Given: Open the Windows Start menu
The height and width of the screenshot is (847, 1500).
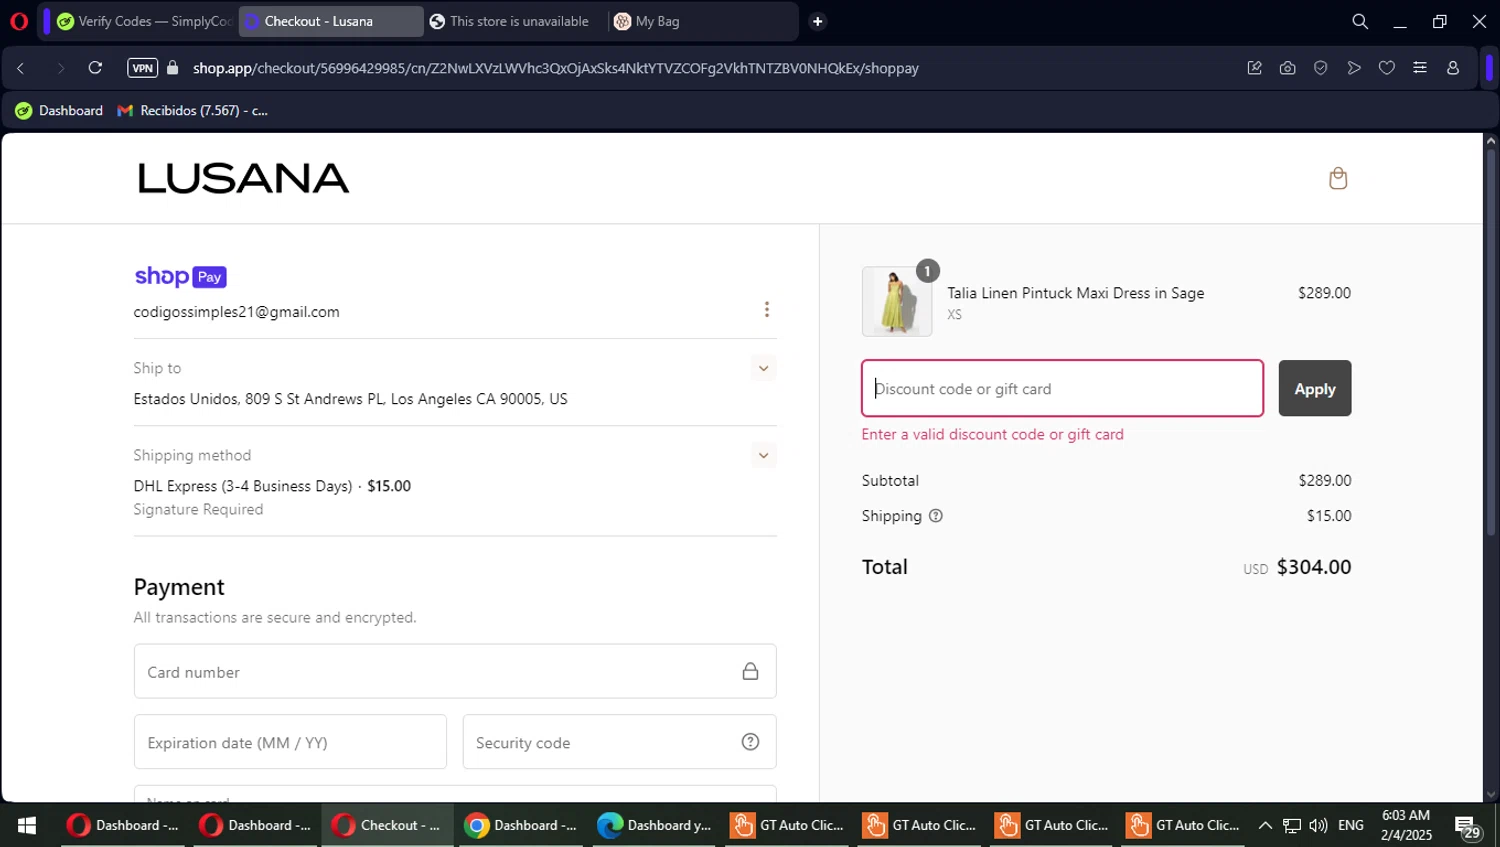Looking at the screenshot, I should pos(27,825).
